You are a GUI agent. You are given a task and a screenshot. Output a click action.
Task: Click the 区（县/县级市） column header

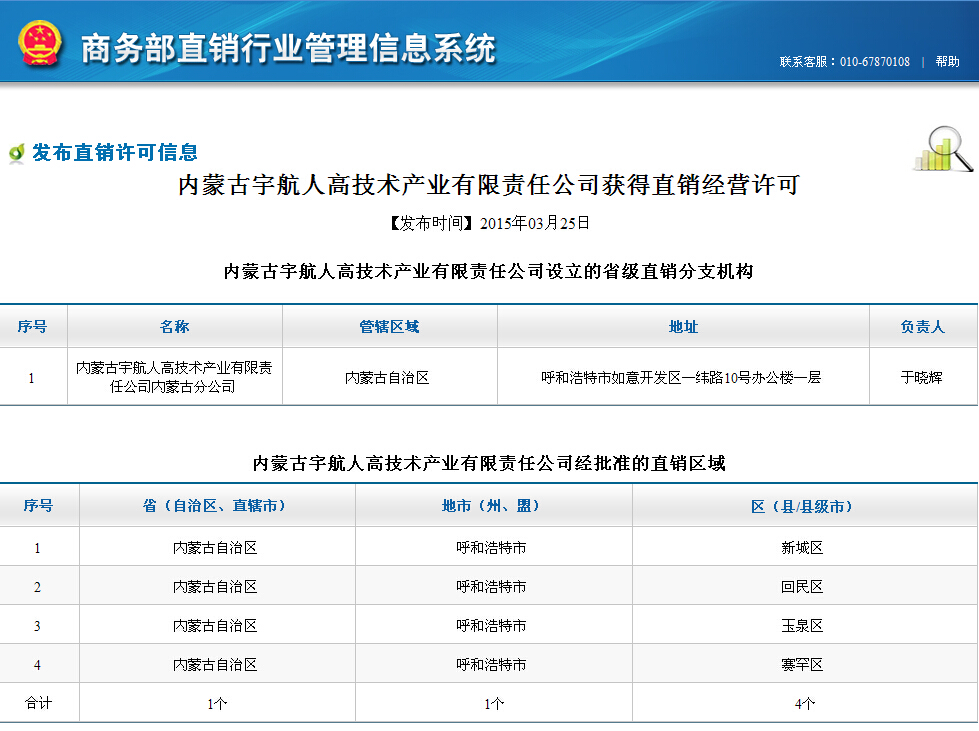pos(802,506)
